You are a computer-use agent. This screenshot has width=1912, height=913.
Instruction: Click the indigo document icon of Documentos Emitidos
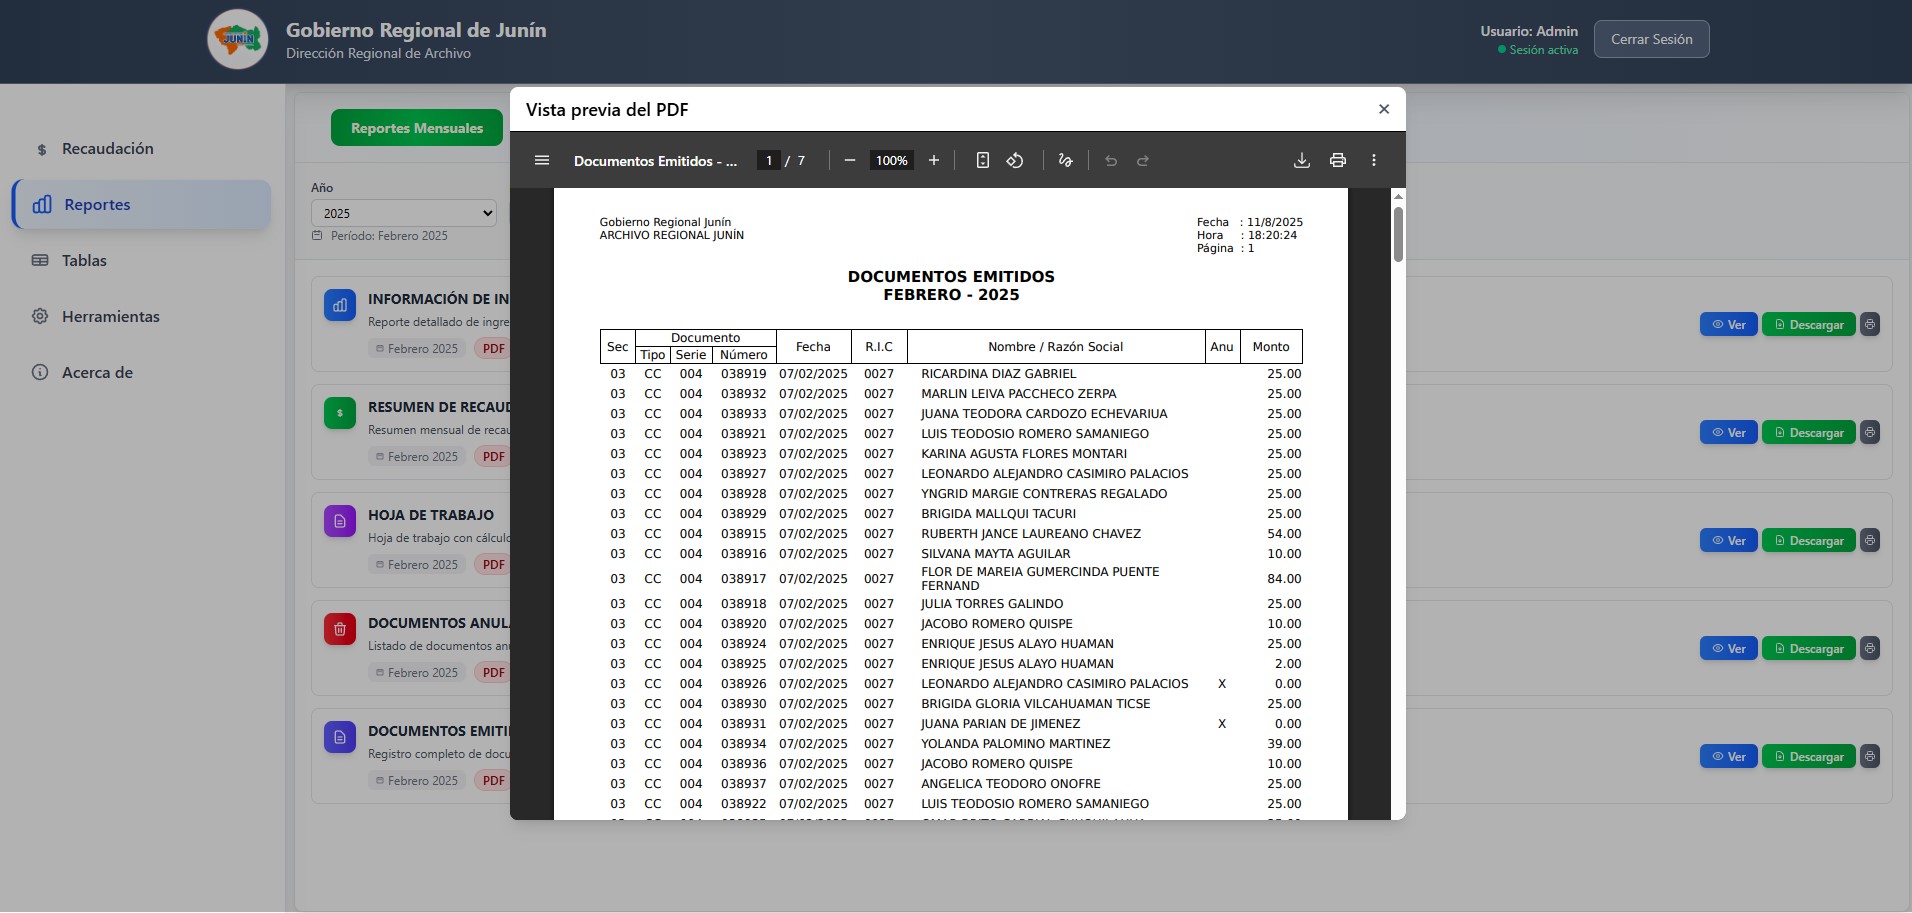pyautogui.click(x=340, y=737)
